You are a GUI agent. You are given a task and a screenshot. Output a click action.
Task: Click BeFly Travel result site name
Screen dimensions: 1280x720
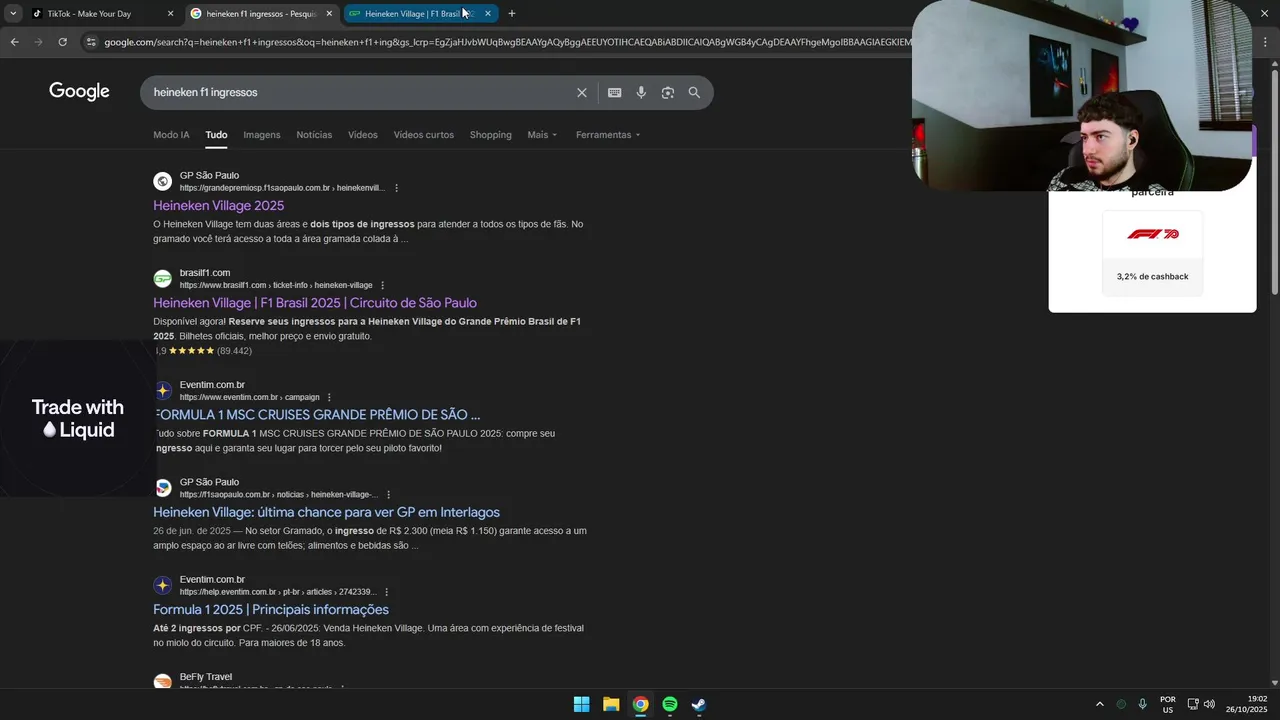(x=206, y=677)
